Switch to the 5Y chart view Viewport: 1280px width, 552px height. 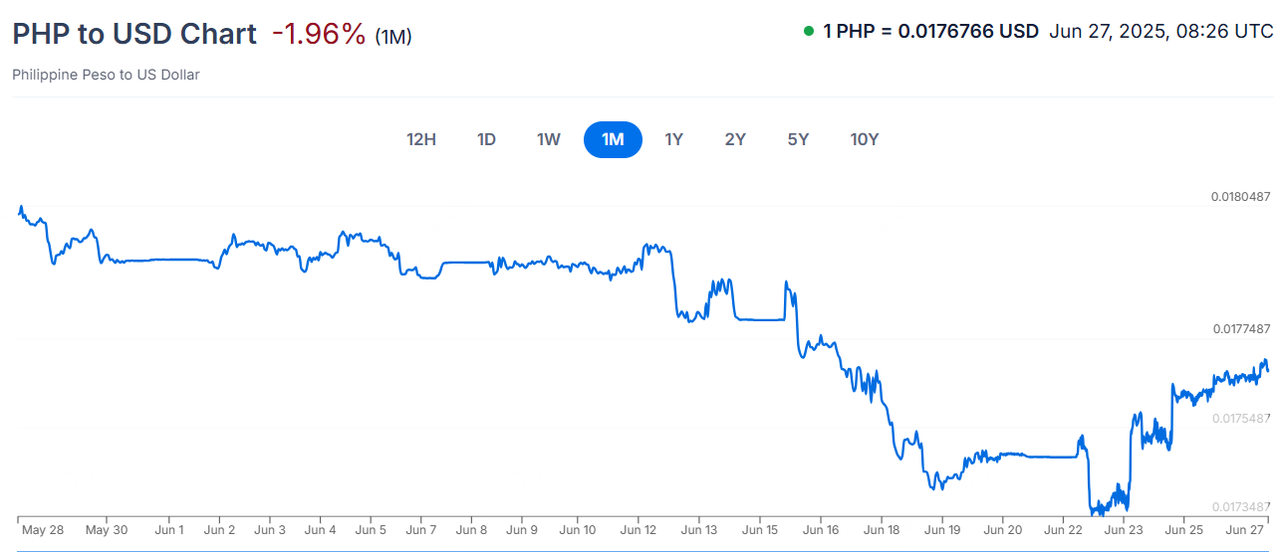(x=798, y=139)
